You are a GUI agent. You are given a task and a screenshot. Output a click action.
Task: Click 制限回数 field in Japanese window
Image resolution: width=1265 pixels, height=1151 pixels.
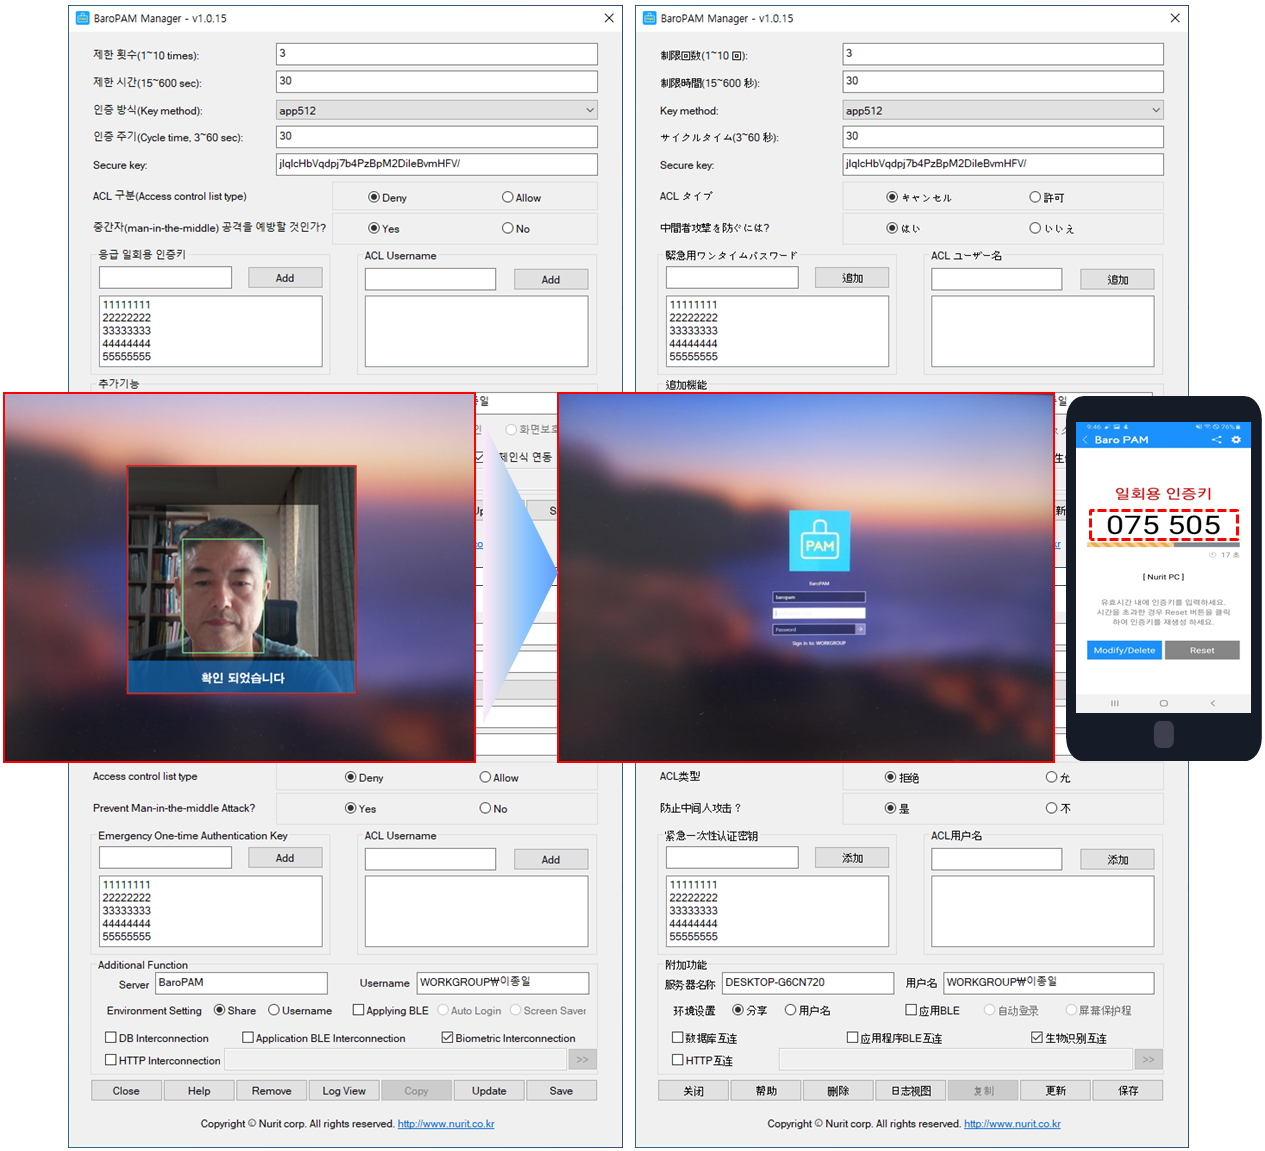point(1003,54)
